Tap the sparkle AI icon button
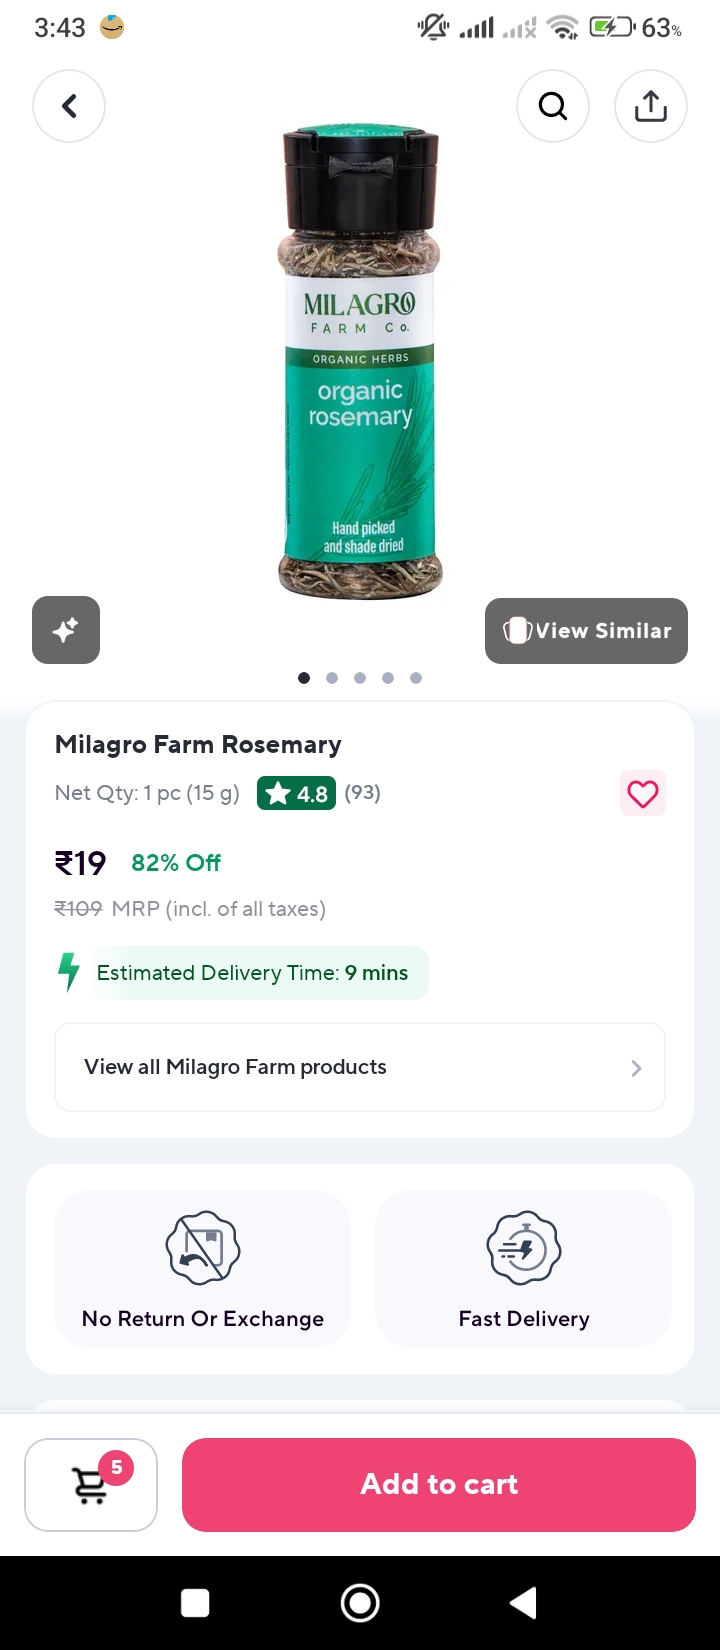This screenshot has width=720, height=1650. [66, 630]
